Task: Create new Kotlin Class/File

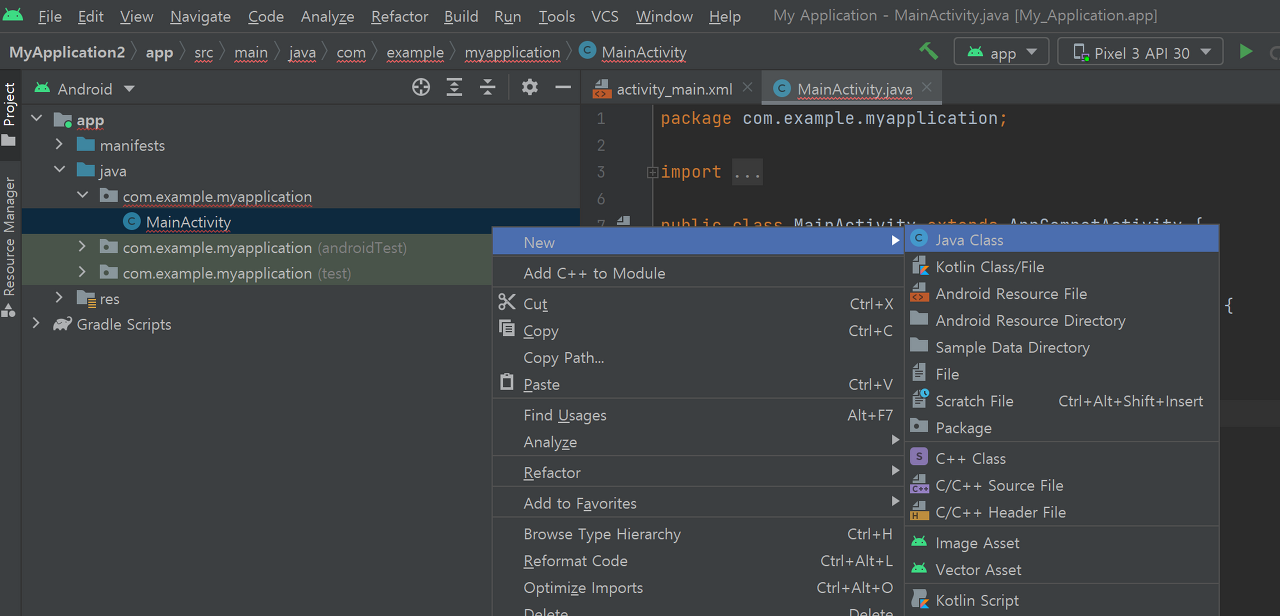Action: click(1062, 267)
